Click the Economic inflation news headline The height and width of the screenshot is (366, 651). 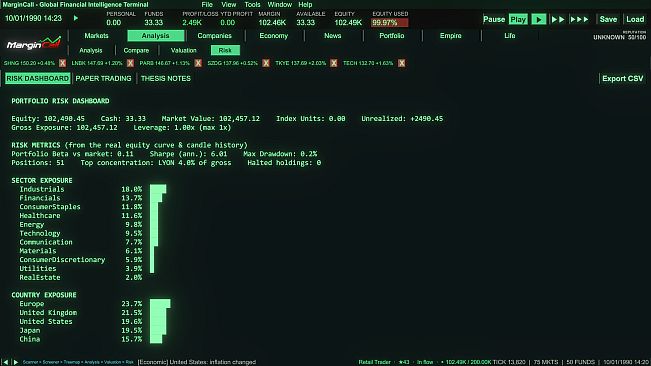click(x=196, y=362)
